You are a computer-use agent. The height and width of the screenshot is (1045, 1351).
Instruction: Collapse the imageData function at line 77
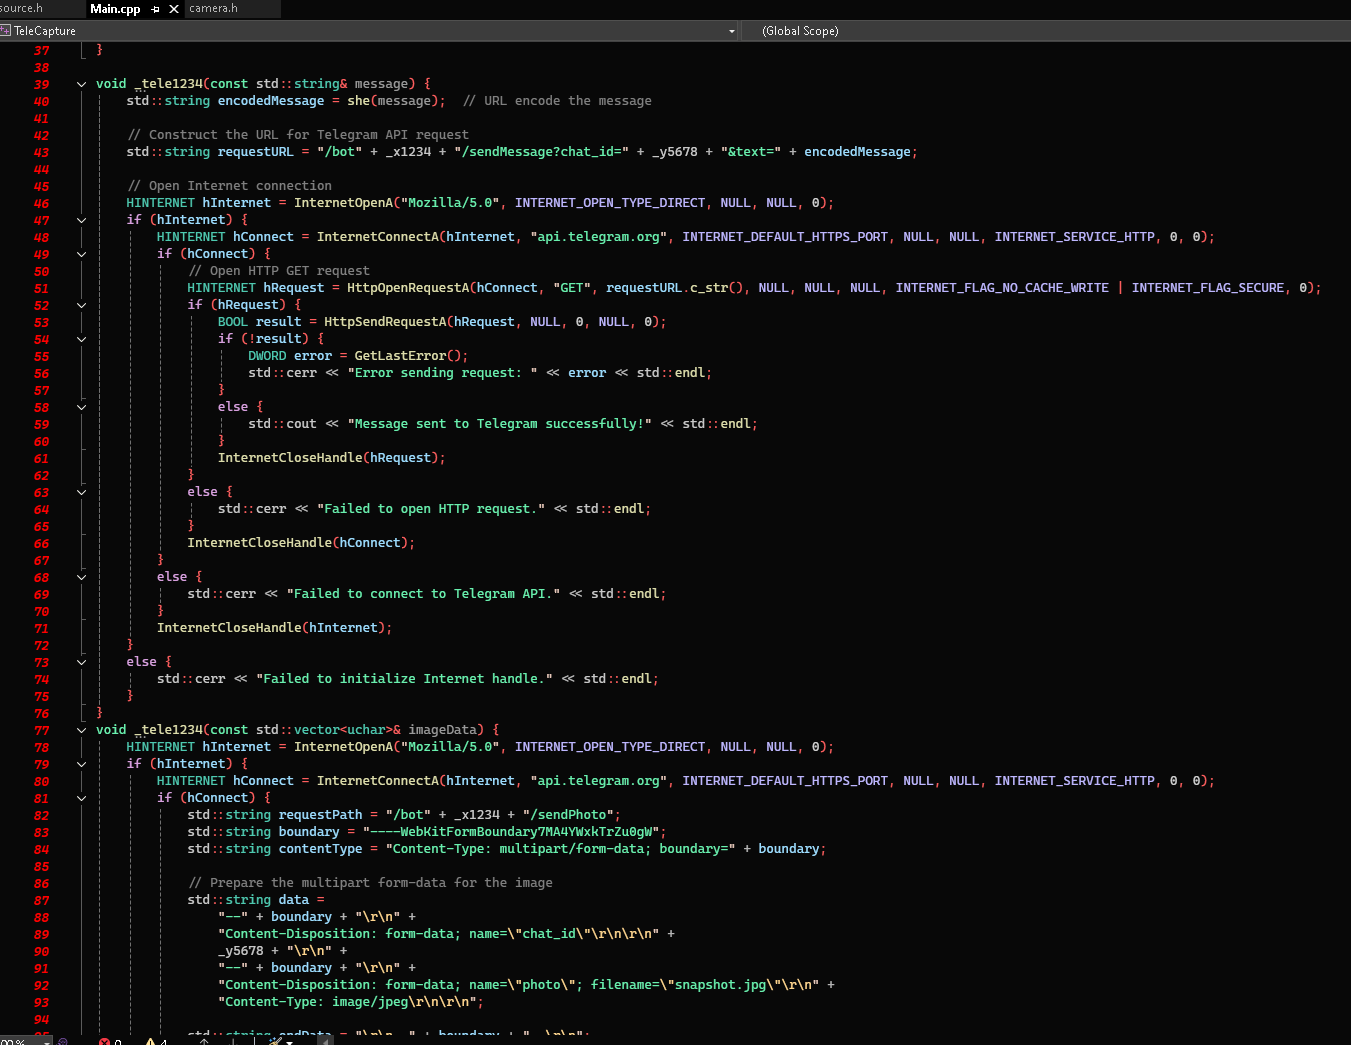[81, 730]
